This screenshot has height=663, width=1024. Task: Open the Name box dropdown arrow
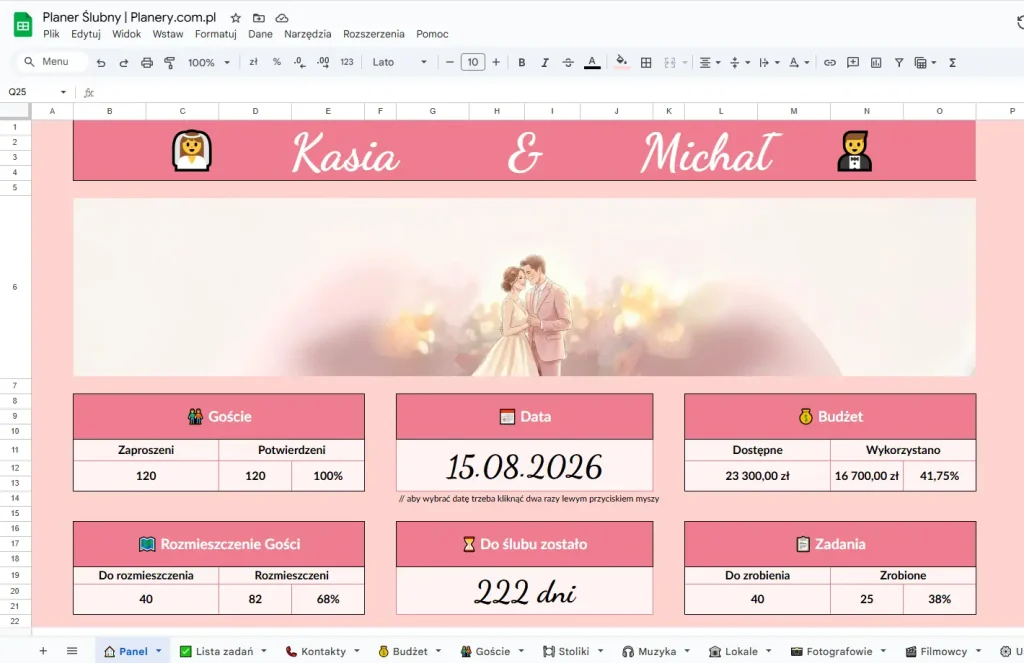click(x=63, y=92)
